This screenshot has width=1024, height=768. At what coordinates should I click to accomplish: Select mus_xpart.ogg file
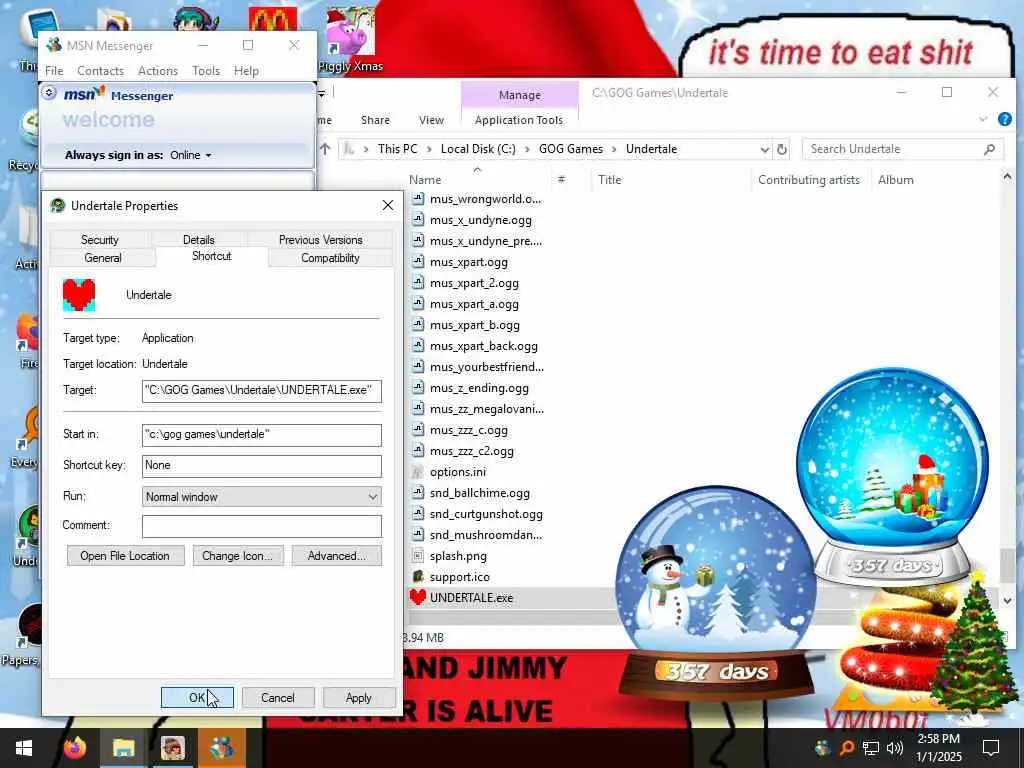(x=468, y=262)
